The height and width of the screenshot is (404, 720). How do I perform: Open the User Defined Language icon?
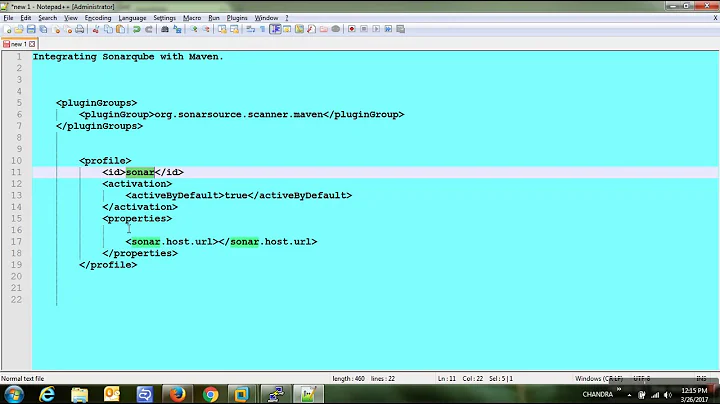click(287, 29)
